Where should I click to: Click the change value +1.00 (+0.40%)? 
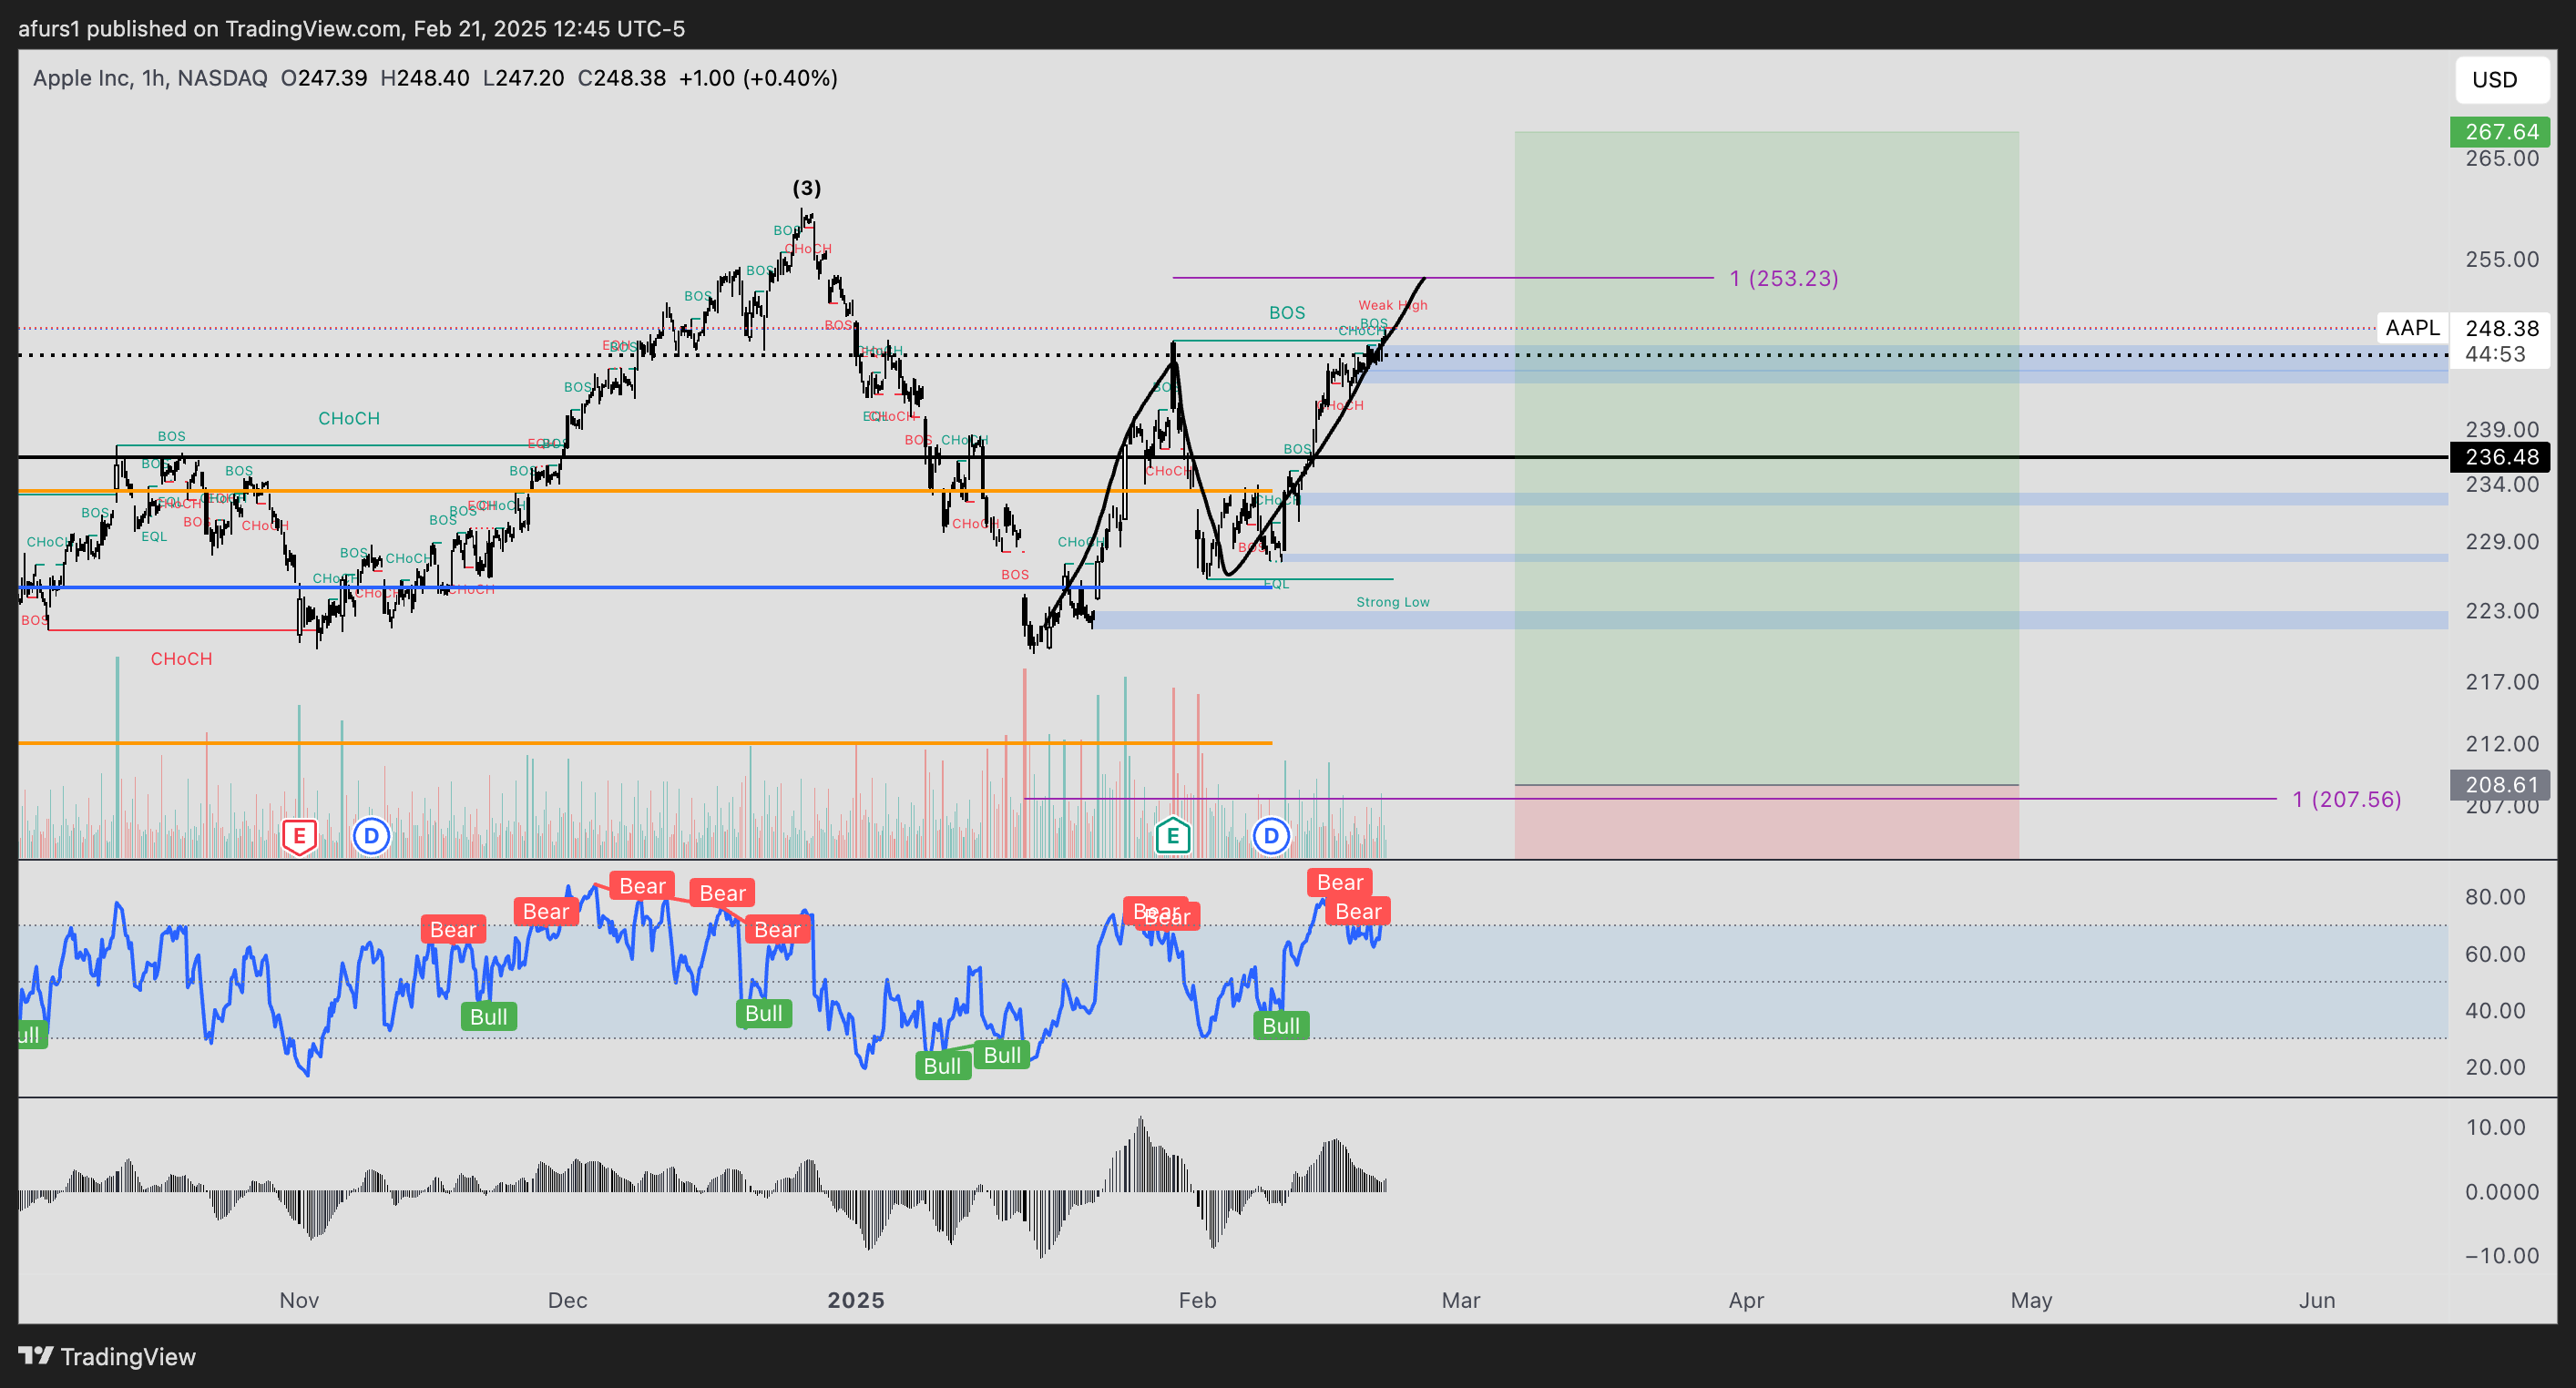[x=758, y=78]
